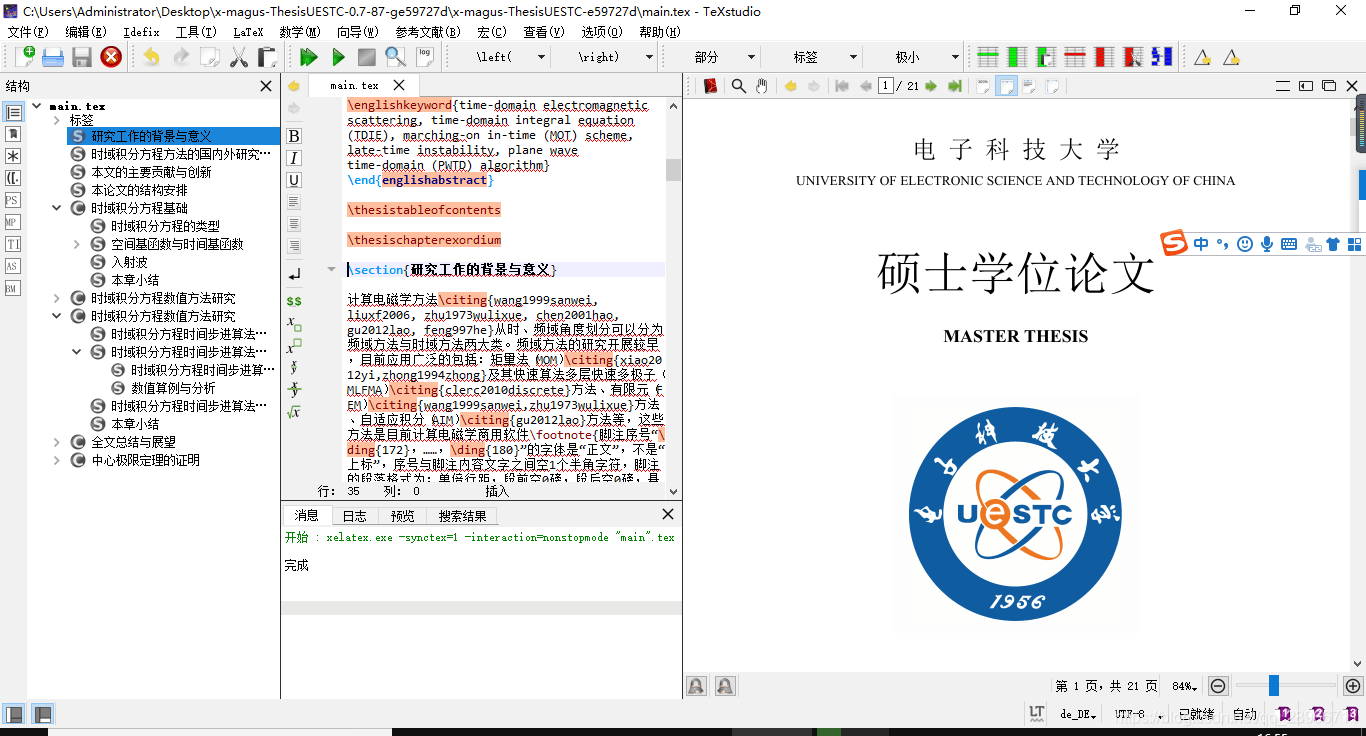The image size is (1366, 736).
Task: Click Italic icon in editor side toolbar
Action: tap(294, 158)
